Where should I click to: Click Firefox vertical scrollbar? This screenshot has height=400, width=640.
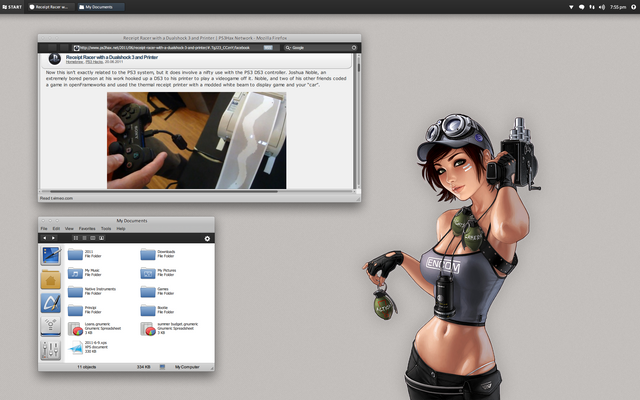coord(358,120)
